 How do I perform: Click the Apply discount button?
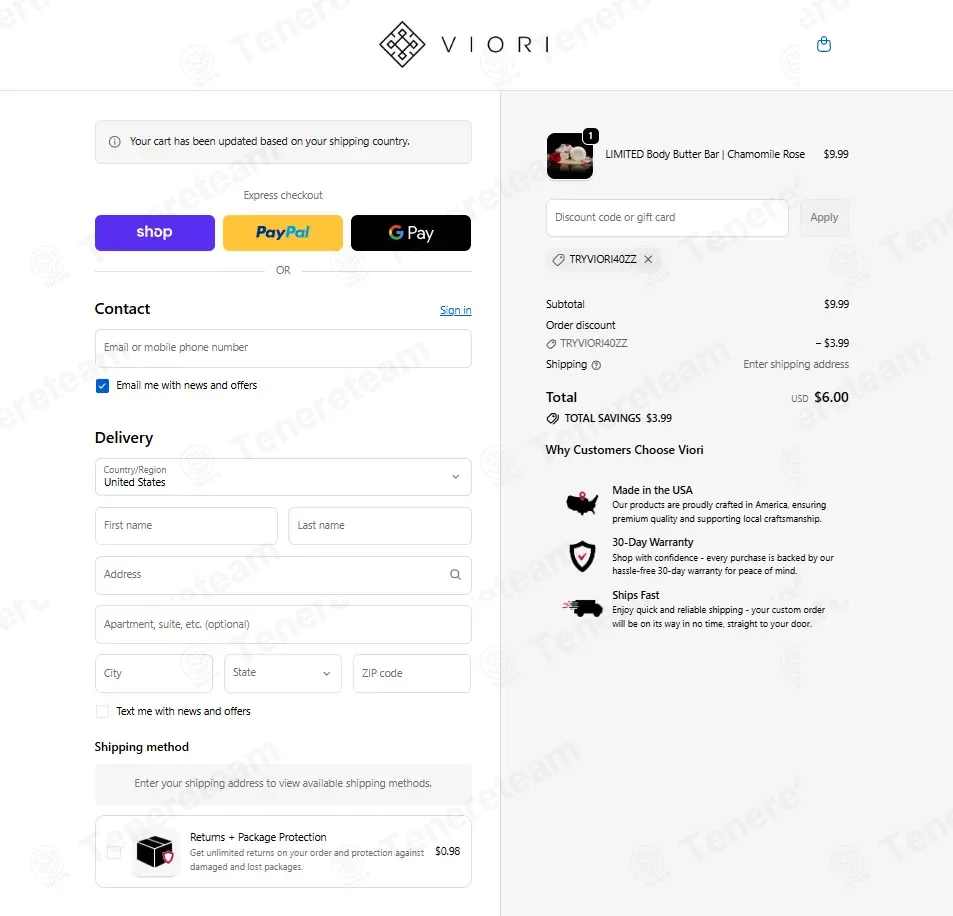point(824,218)
